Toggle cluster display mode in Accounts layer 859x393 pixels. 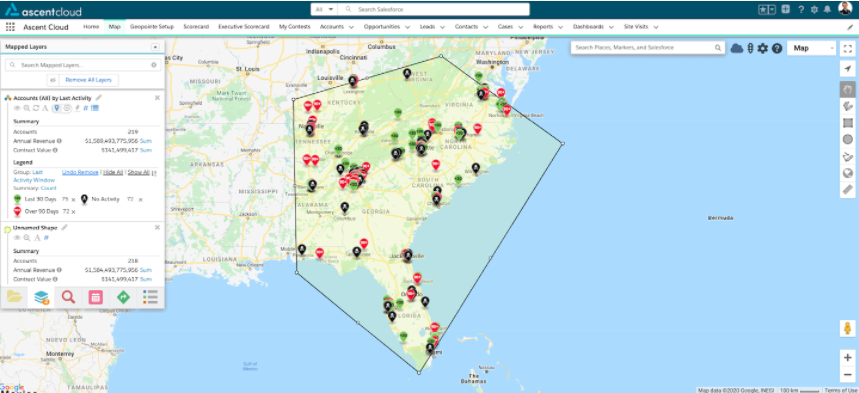(67, 108)
